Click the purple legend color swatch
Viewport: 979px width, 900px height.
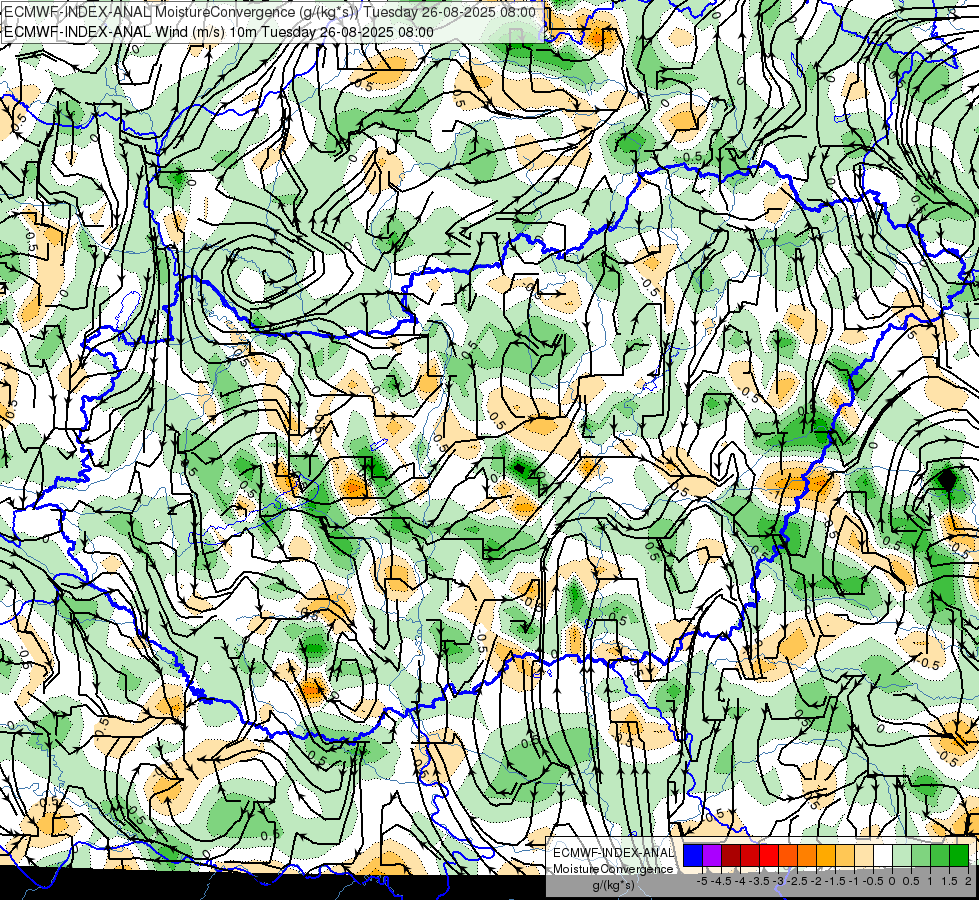[712, 855]
